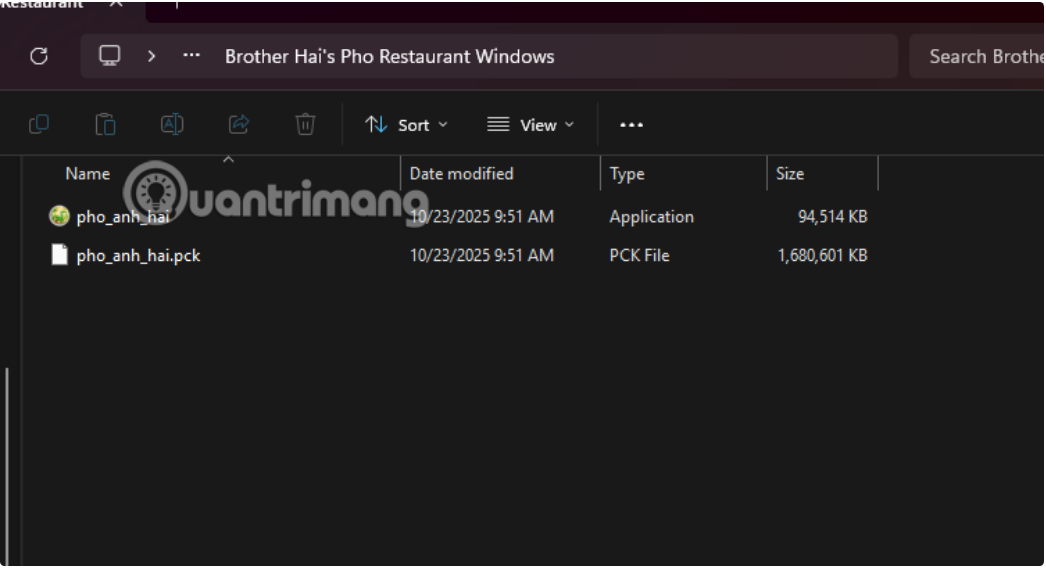Open See more options menu
Screen dimensions: 1046x569
point(631,125)
